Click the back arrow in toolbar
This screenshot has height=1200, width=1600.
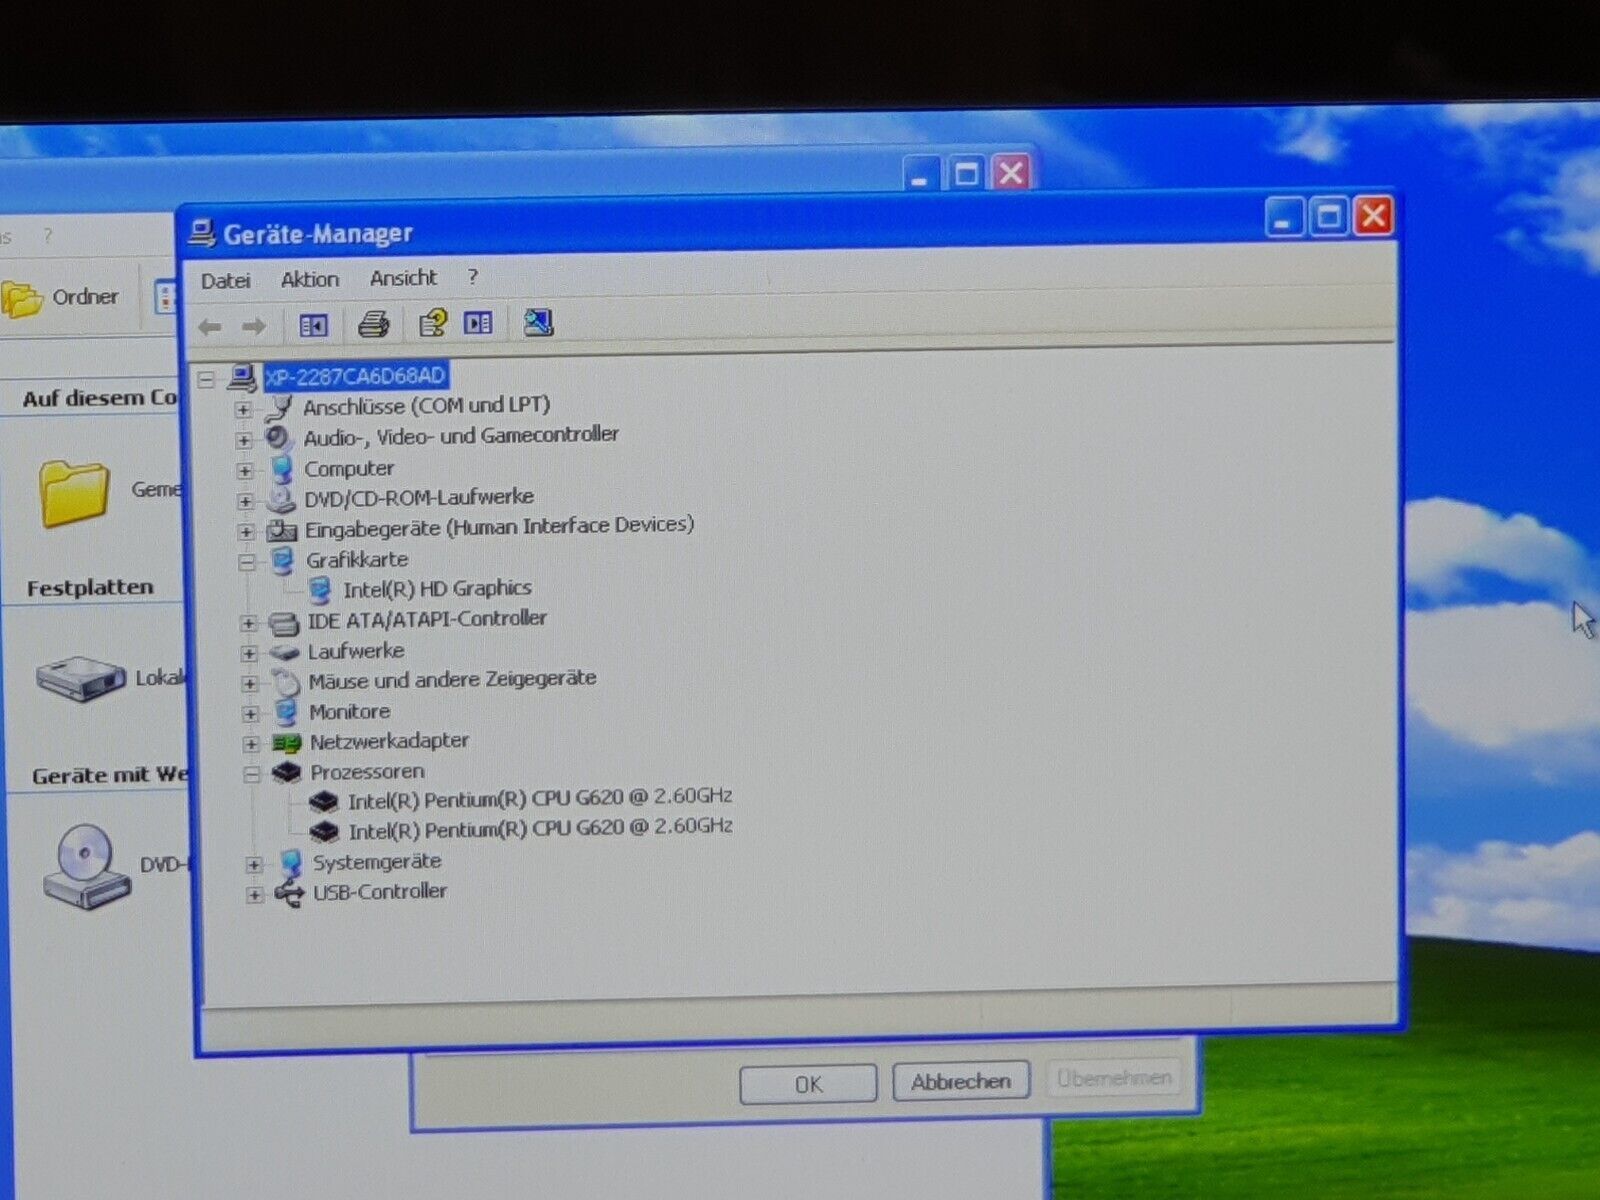pyautogui.click(x=210, y=326)
